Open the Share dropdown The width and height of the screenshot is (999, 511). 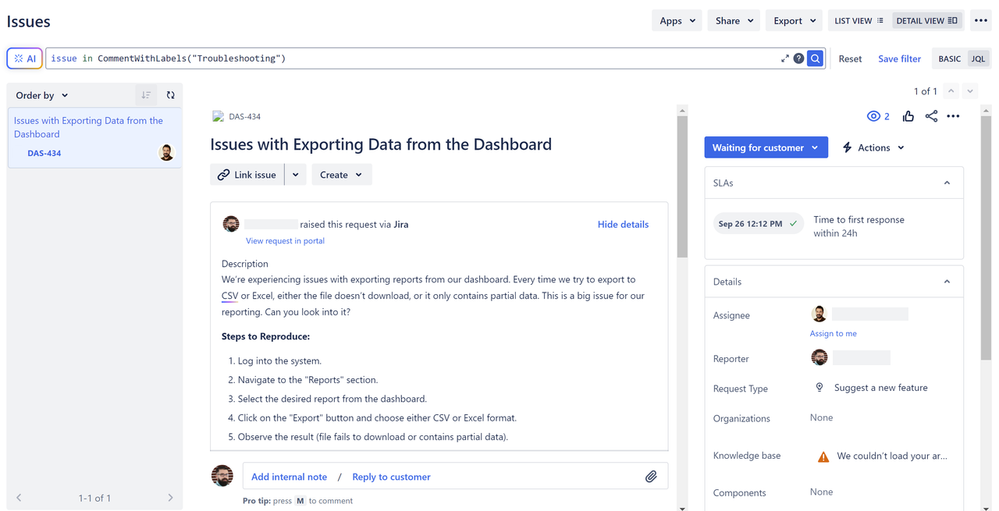[734, 20]
